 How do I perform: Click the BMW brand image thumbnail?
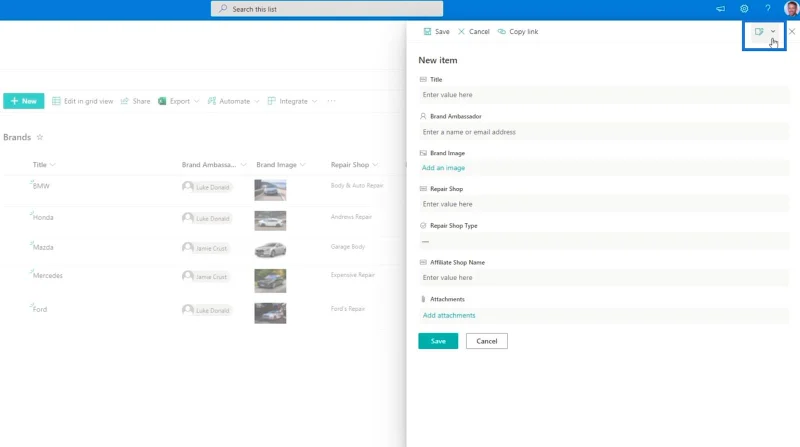[x=270, y=190]
